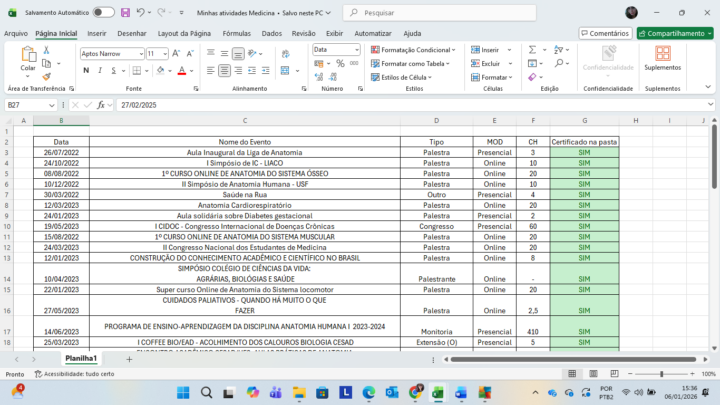
Task: Apply bold with the N button
Action: (x=86, y=70)
